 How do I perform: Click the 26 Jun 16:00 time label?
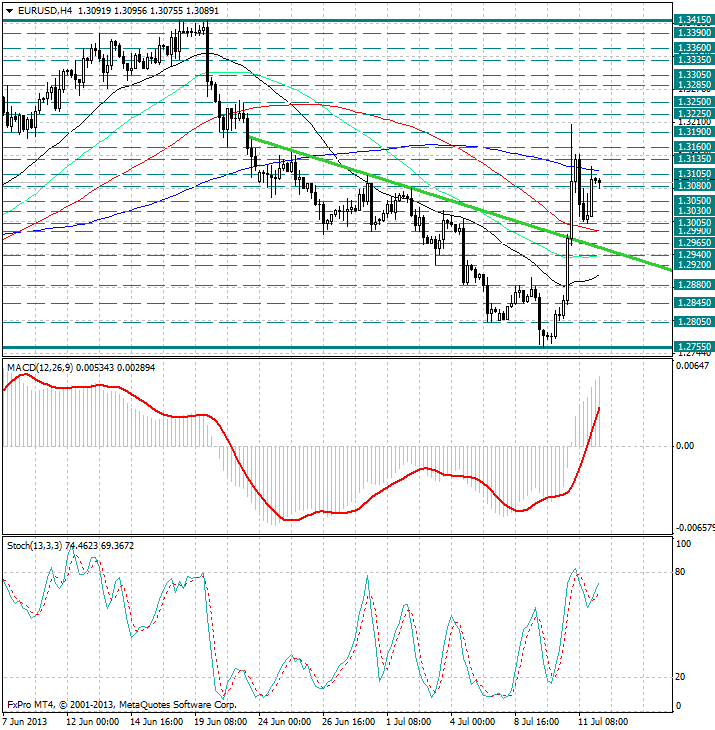coord(349,722)
